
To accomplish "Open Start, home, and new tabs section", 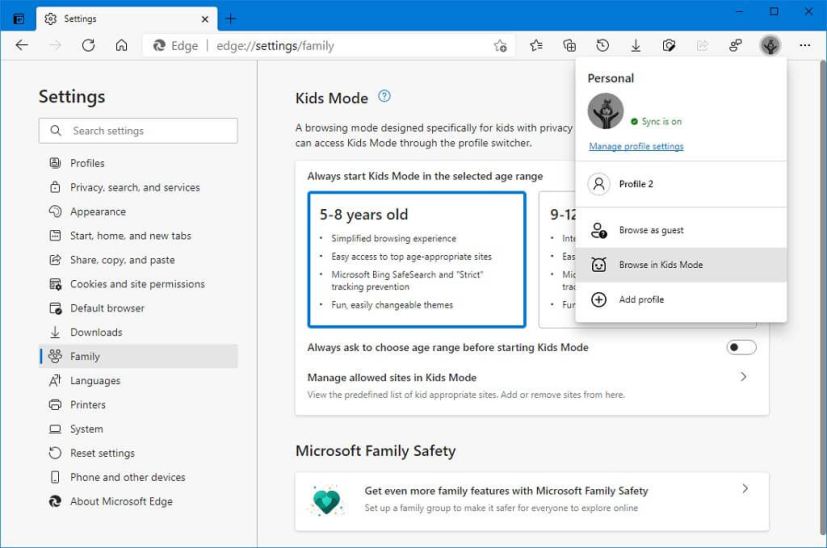I will click(x=138, y=236).
